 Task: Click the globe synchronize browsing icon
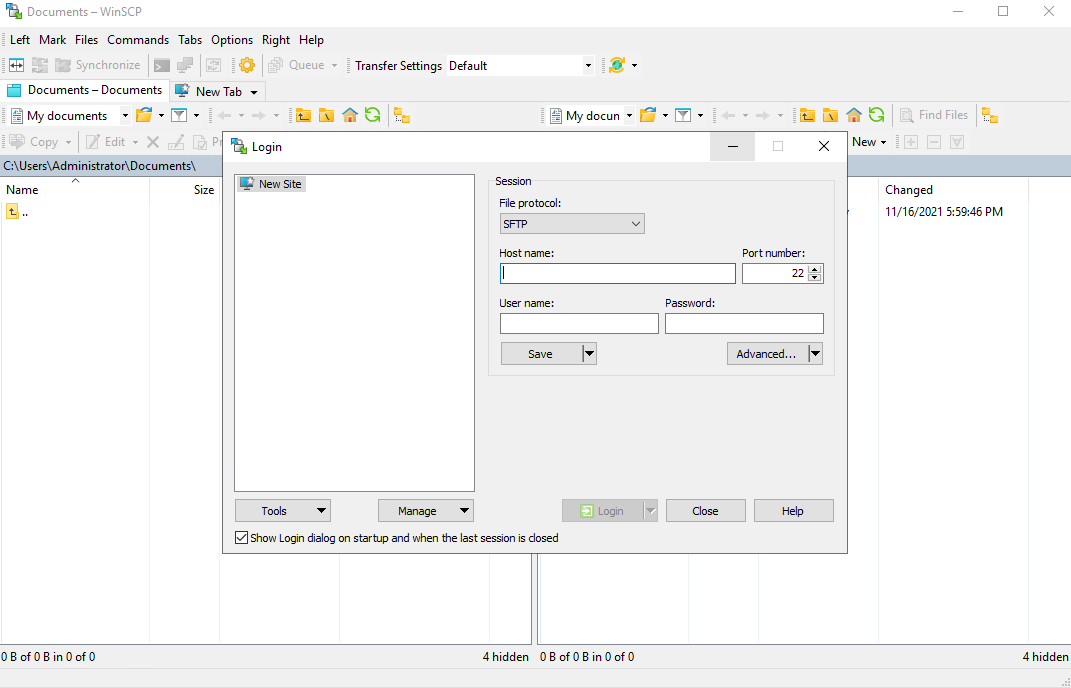click(617, 65)
